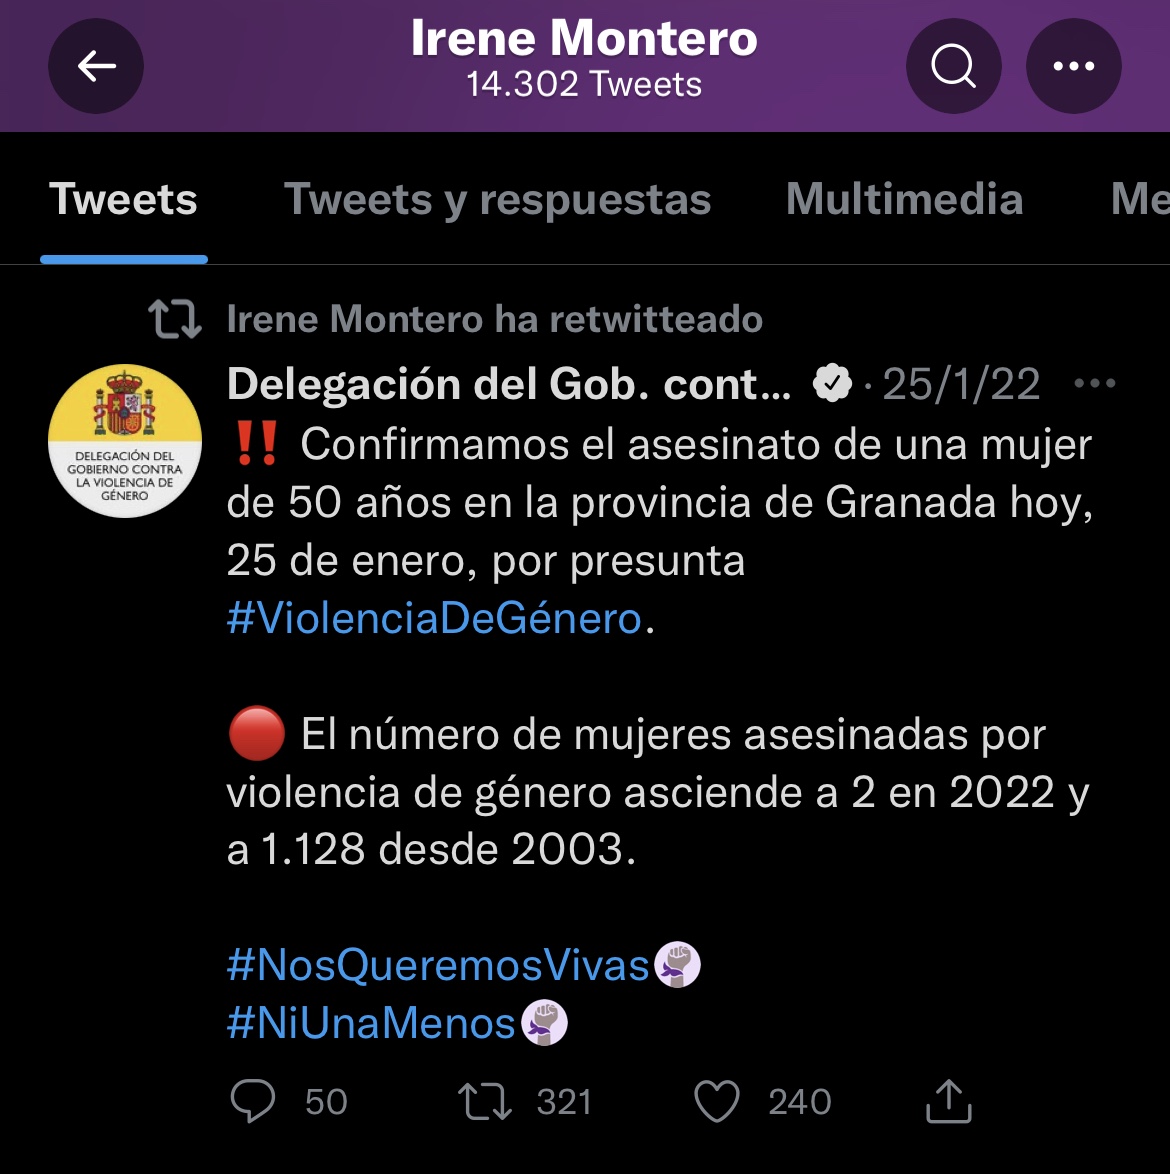
Task: Tap the back arrow button
Action: pos(96,66)
